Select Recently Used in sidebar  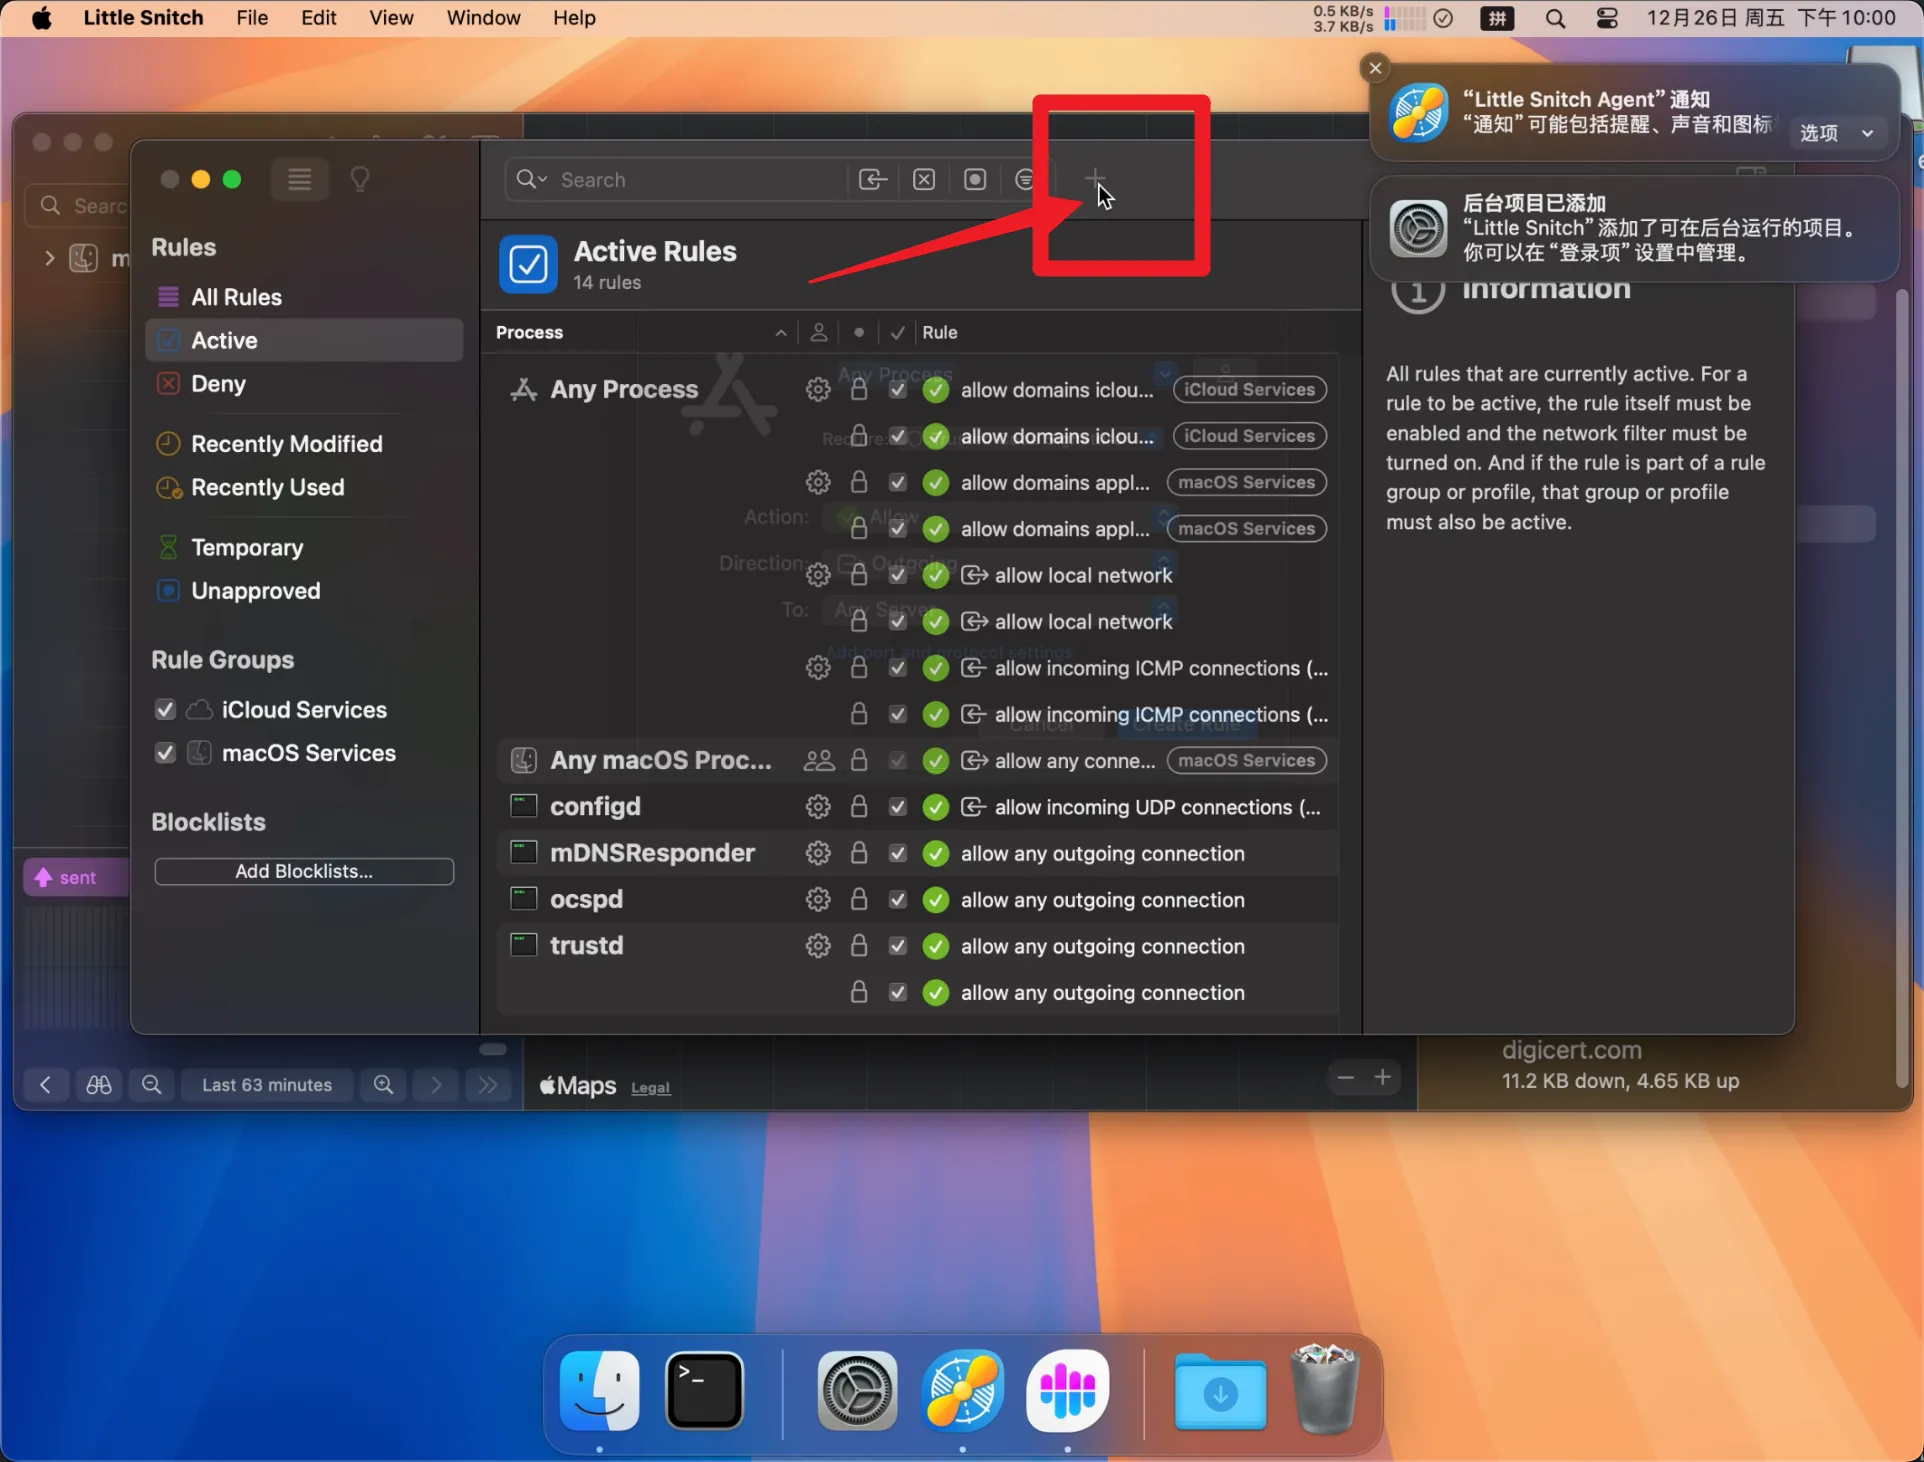[x=304, y=488]
